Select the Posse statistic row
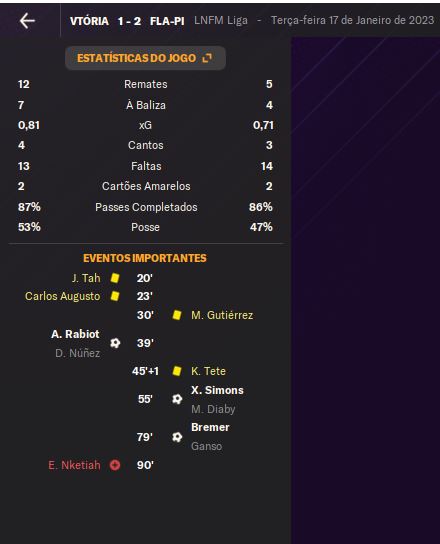This screenshot has width=440, height=544. click(145, 227)
